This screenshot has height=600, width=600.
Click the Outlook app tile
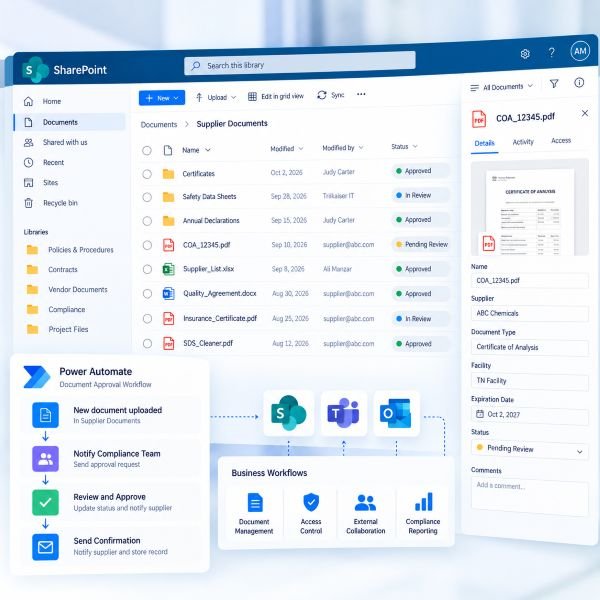pyautogui.click(x=396, y=413)
